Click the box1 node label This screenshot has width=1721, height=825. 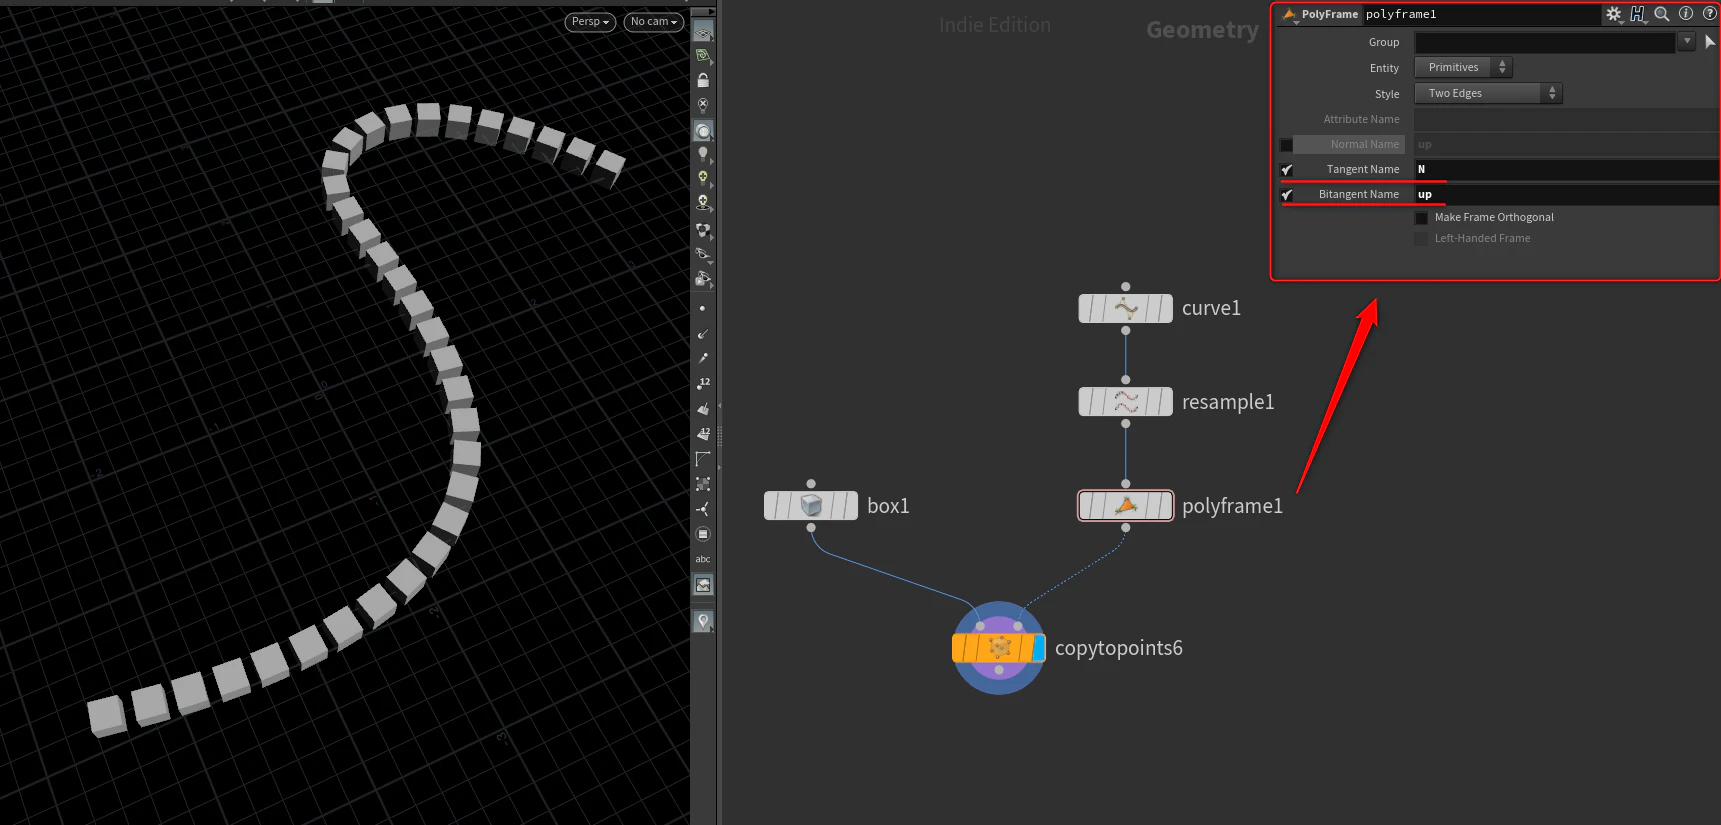(x=888, y=506)
